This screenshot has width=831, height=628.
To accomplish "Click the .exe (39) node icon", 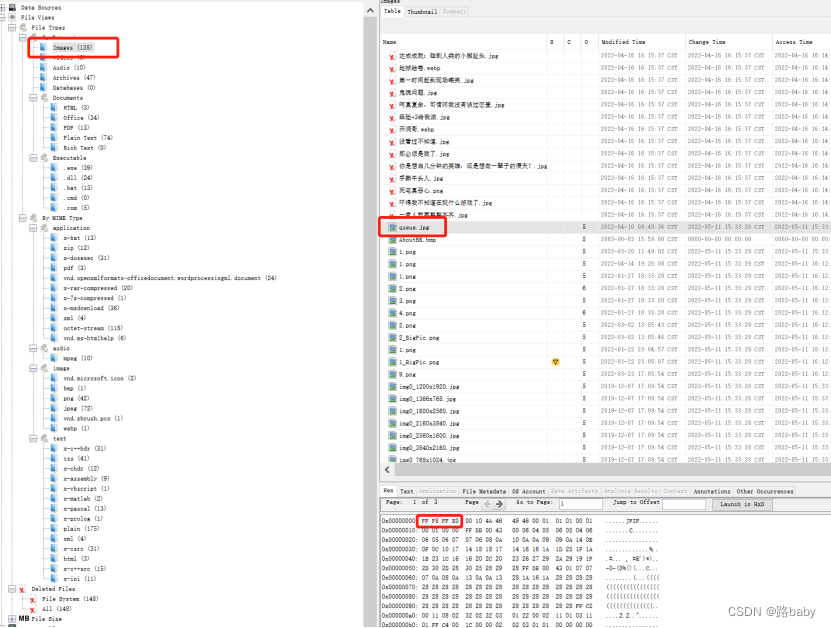I will (x=54, y=168).
